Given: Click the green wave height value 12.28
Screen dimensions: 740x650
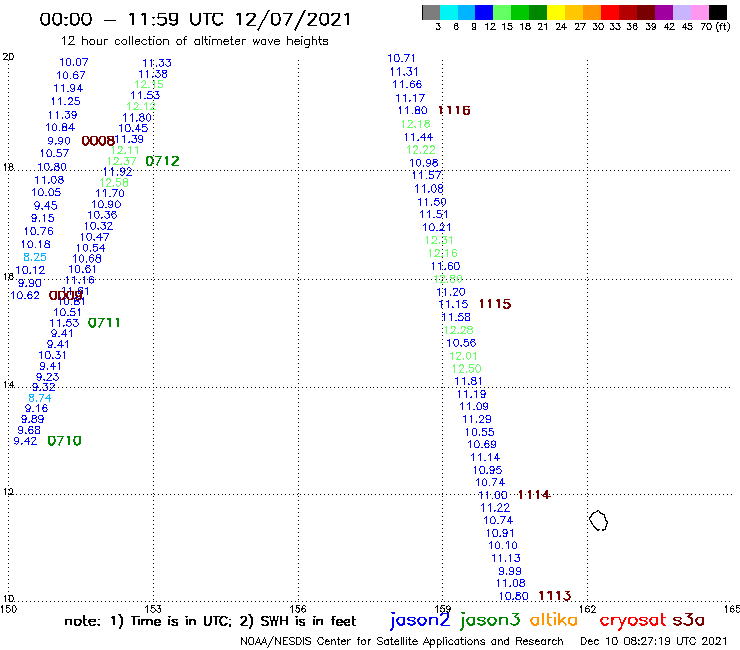Looking at the screenshot, I should pos(459,330).
